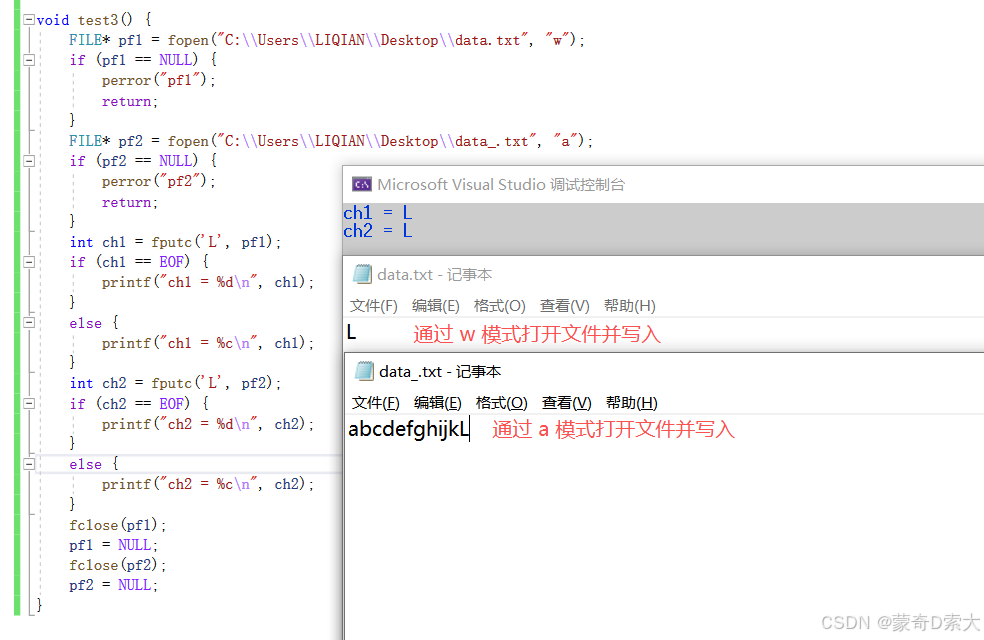
Task: Click the pf2 = NULL line
Action: click(x=114, y=585)
